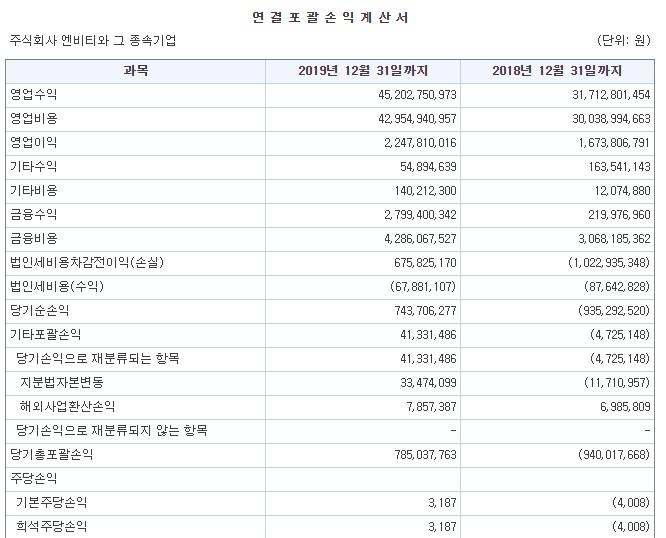Image resolution: width=666 pixels, height=538 pixels.
Task: Click value 2,247,810,016
Action: coord(420,142)
